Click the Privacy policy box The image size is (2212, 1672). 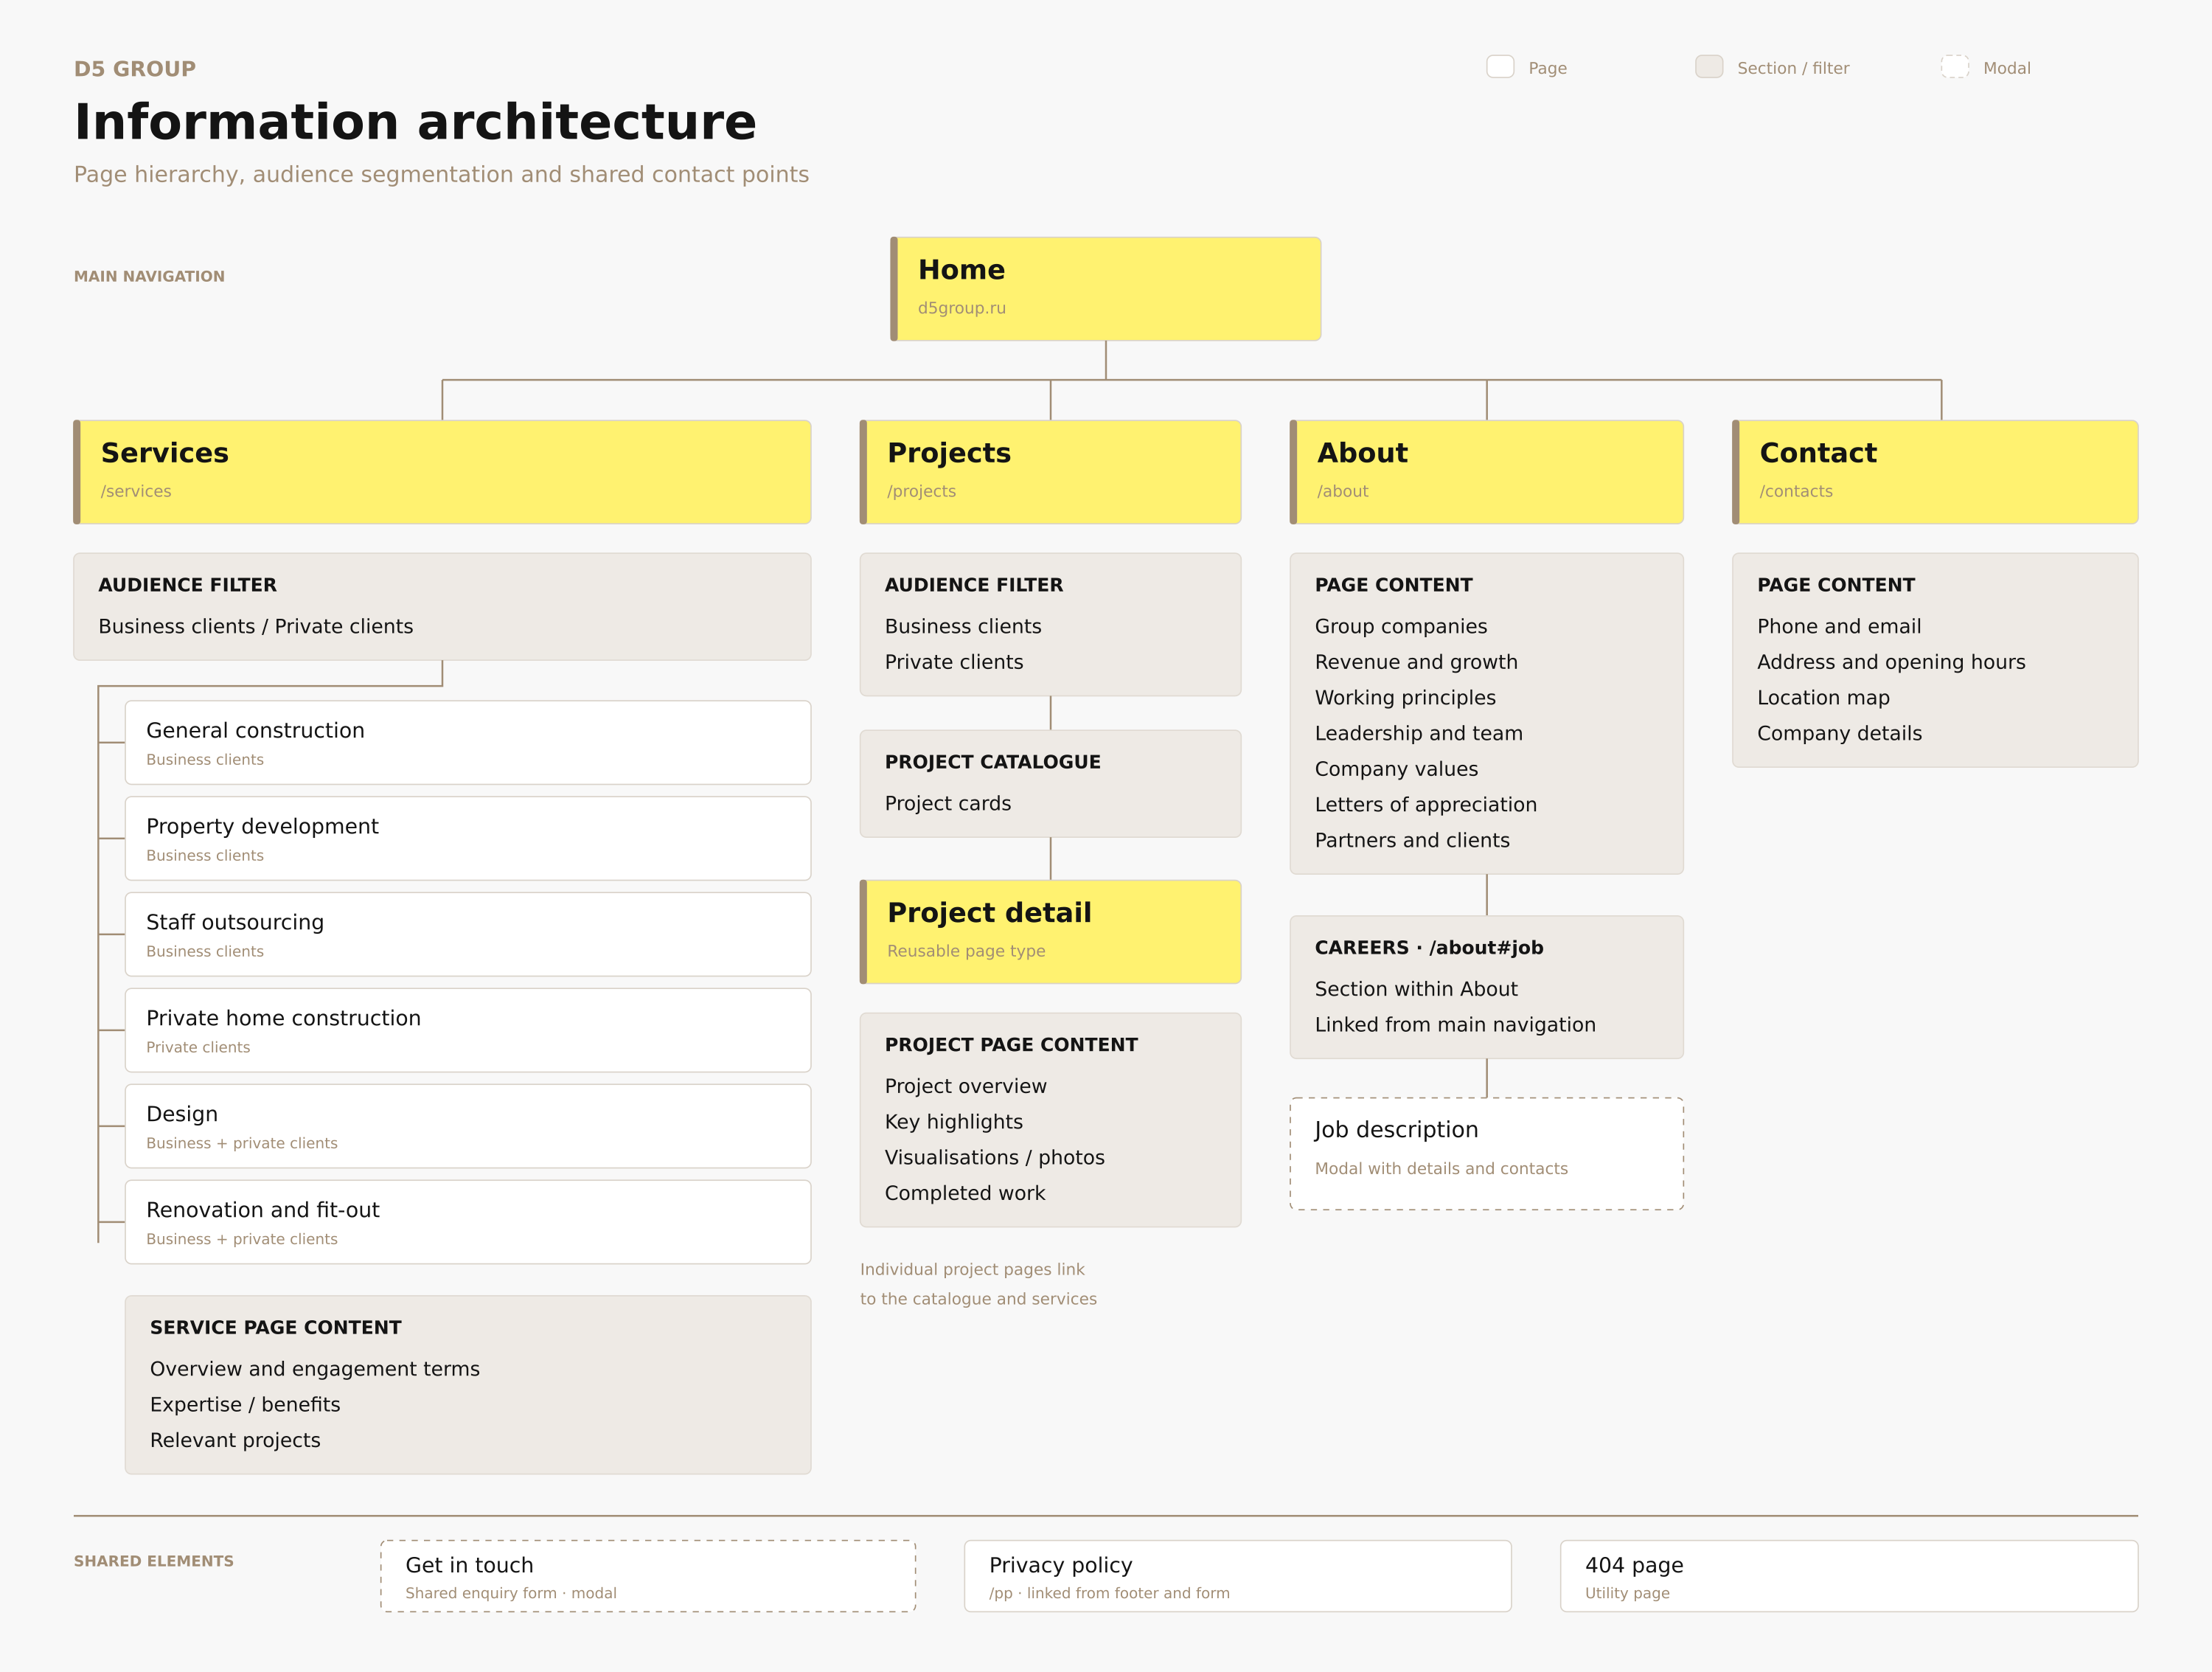point(1237,1576)
